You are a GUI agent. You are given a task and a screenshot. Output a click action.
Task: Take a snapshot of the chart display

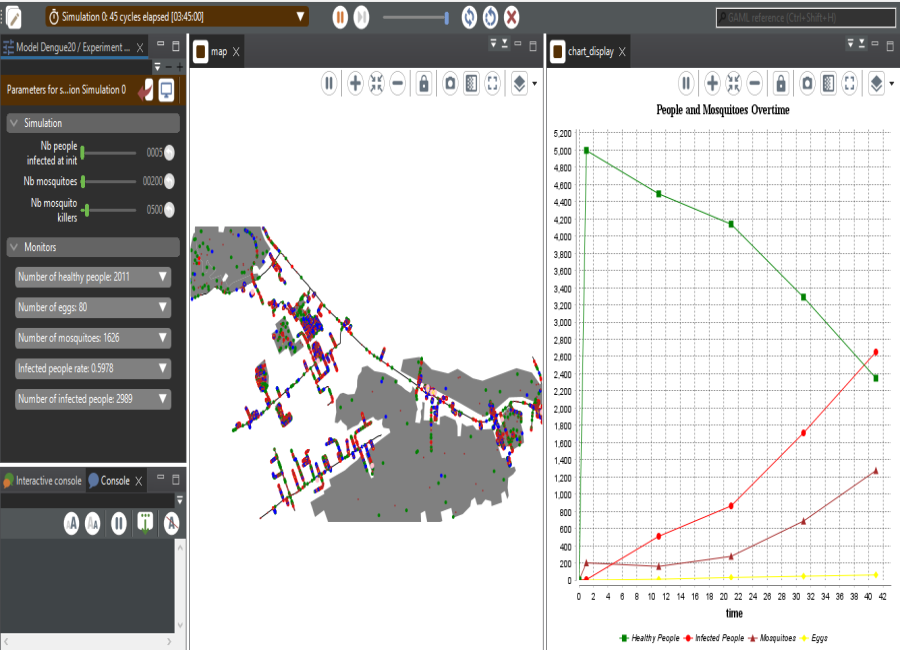[x=806, y=84]
